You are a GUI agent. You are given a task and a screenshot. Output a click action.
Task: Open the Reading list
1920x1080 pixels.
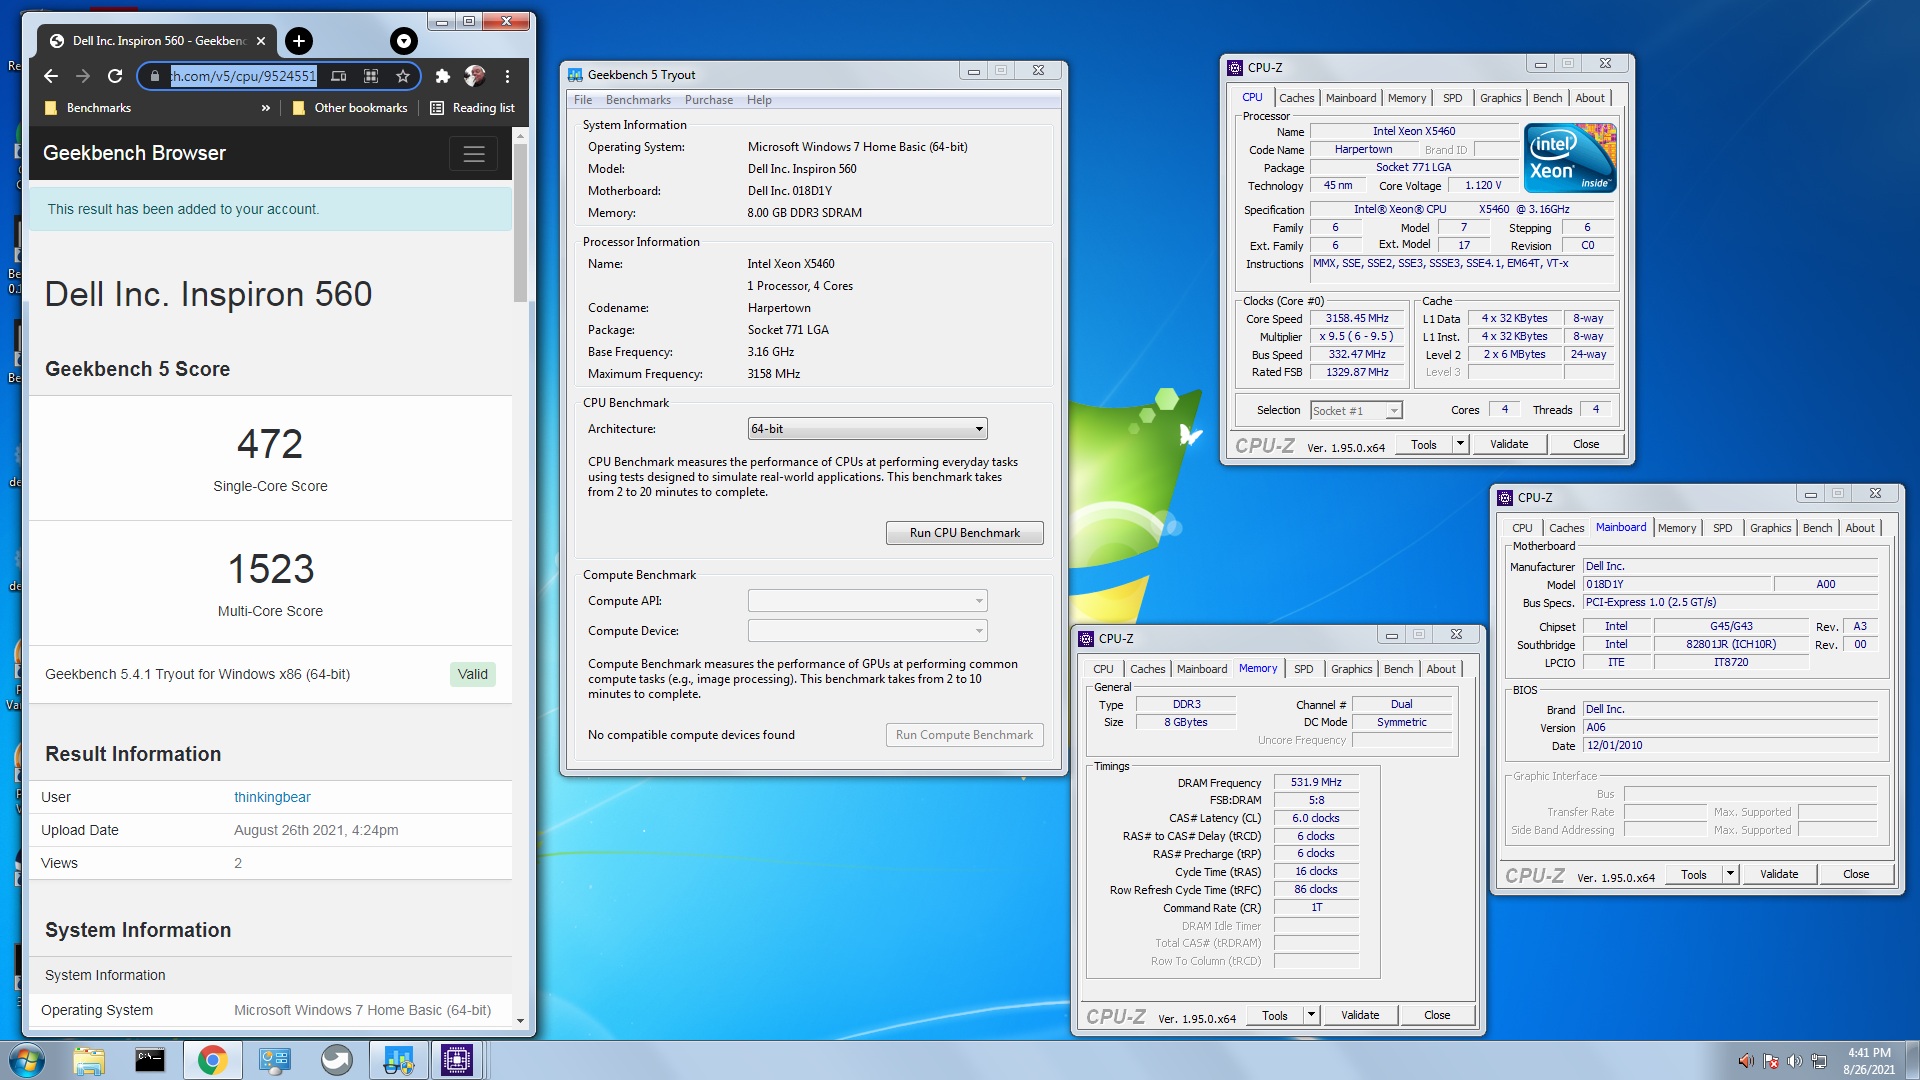(473, 108)
